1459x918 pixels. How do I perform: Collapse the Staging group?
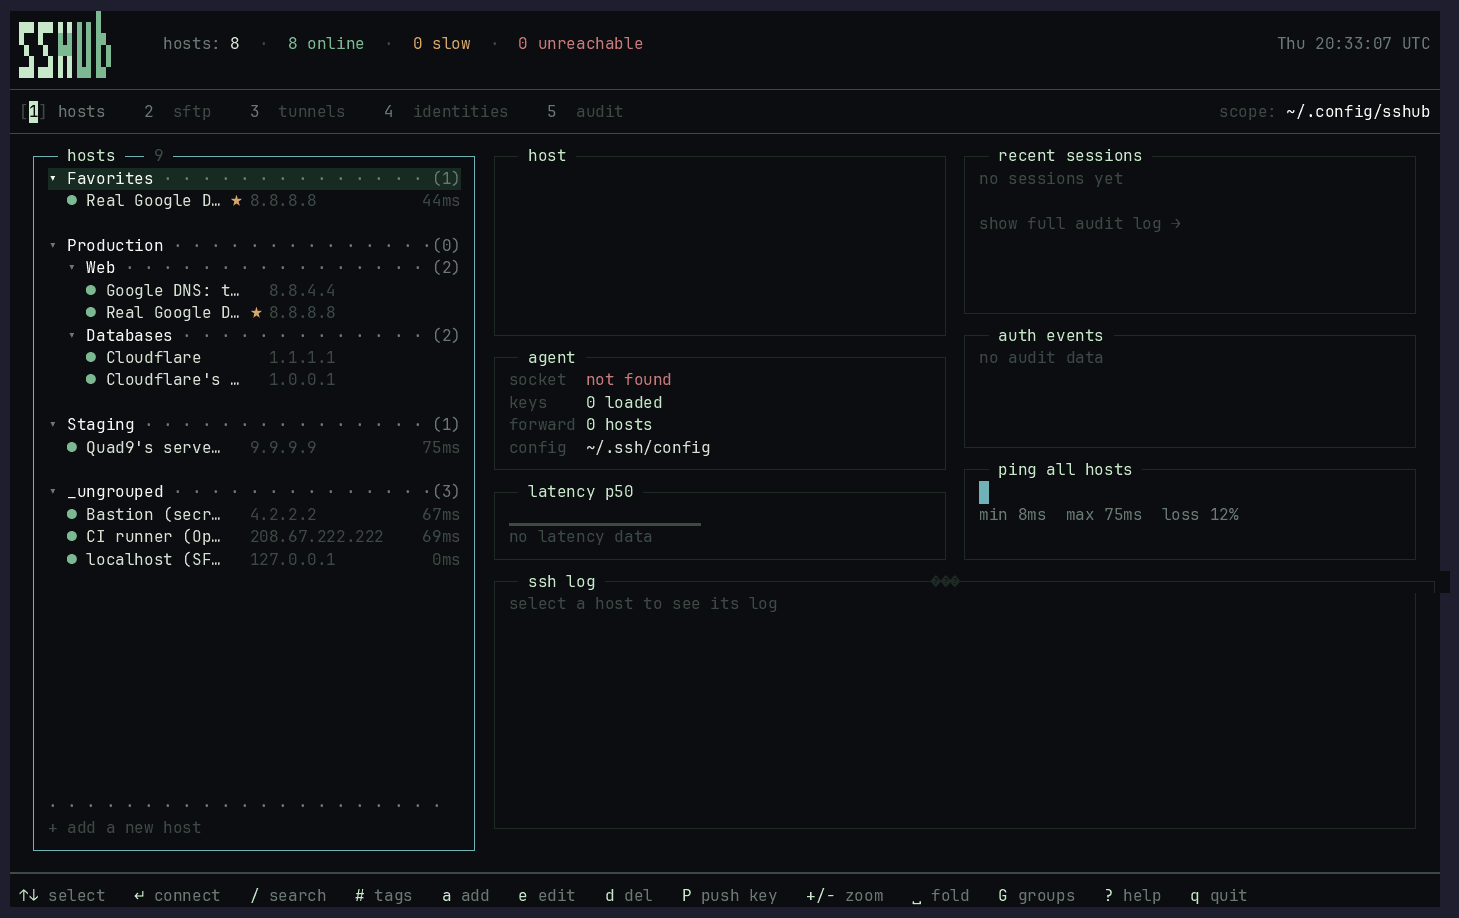tap(53, 424)
